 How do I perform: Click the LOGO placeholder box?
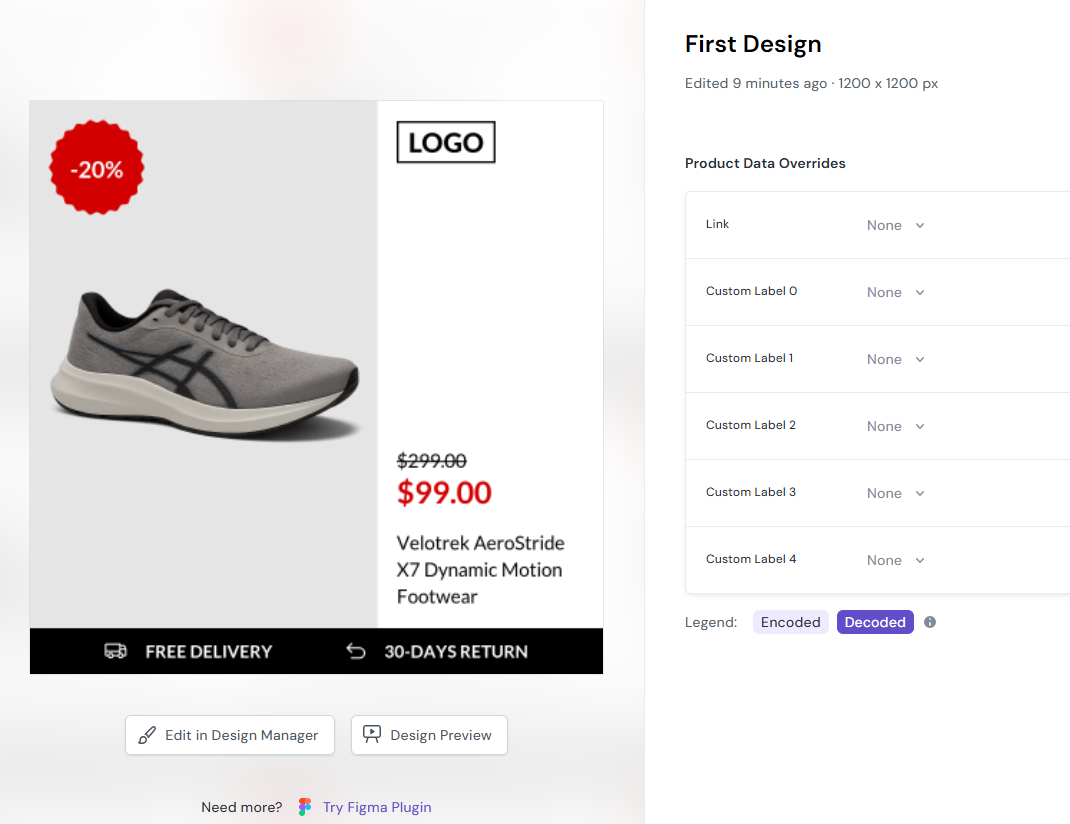(445, 142)
